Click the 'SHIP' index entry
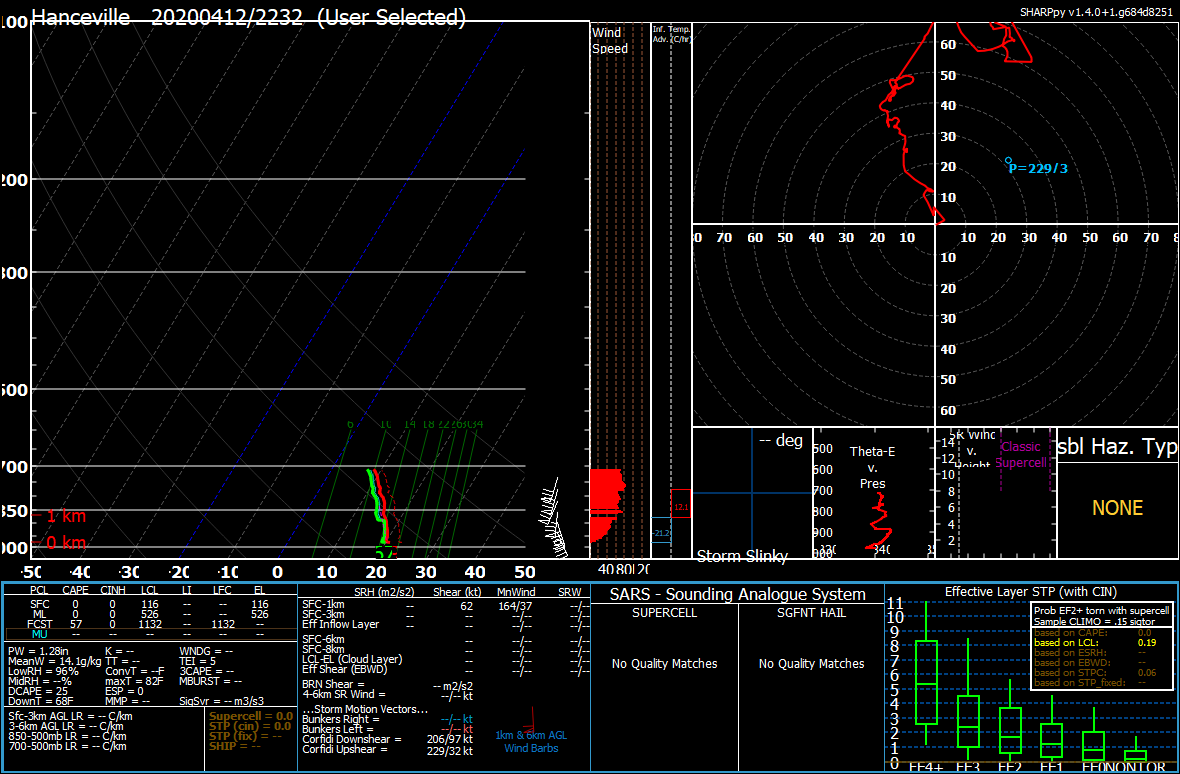Viewport: 1180px width, 774px height. pyautogui.click(x=234, y=746)
